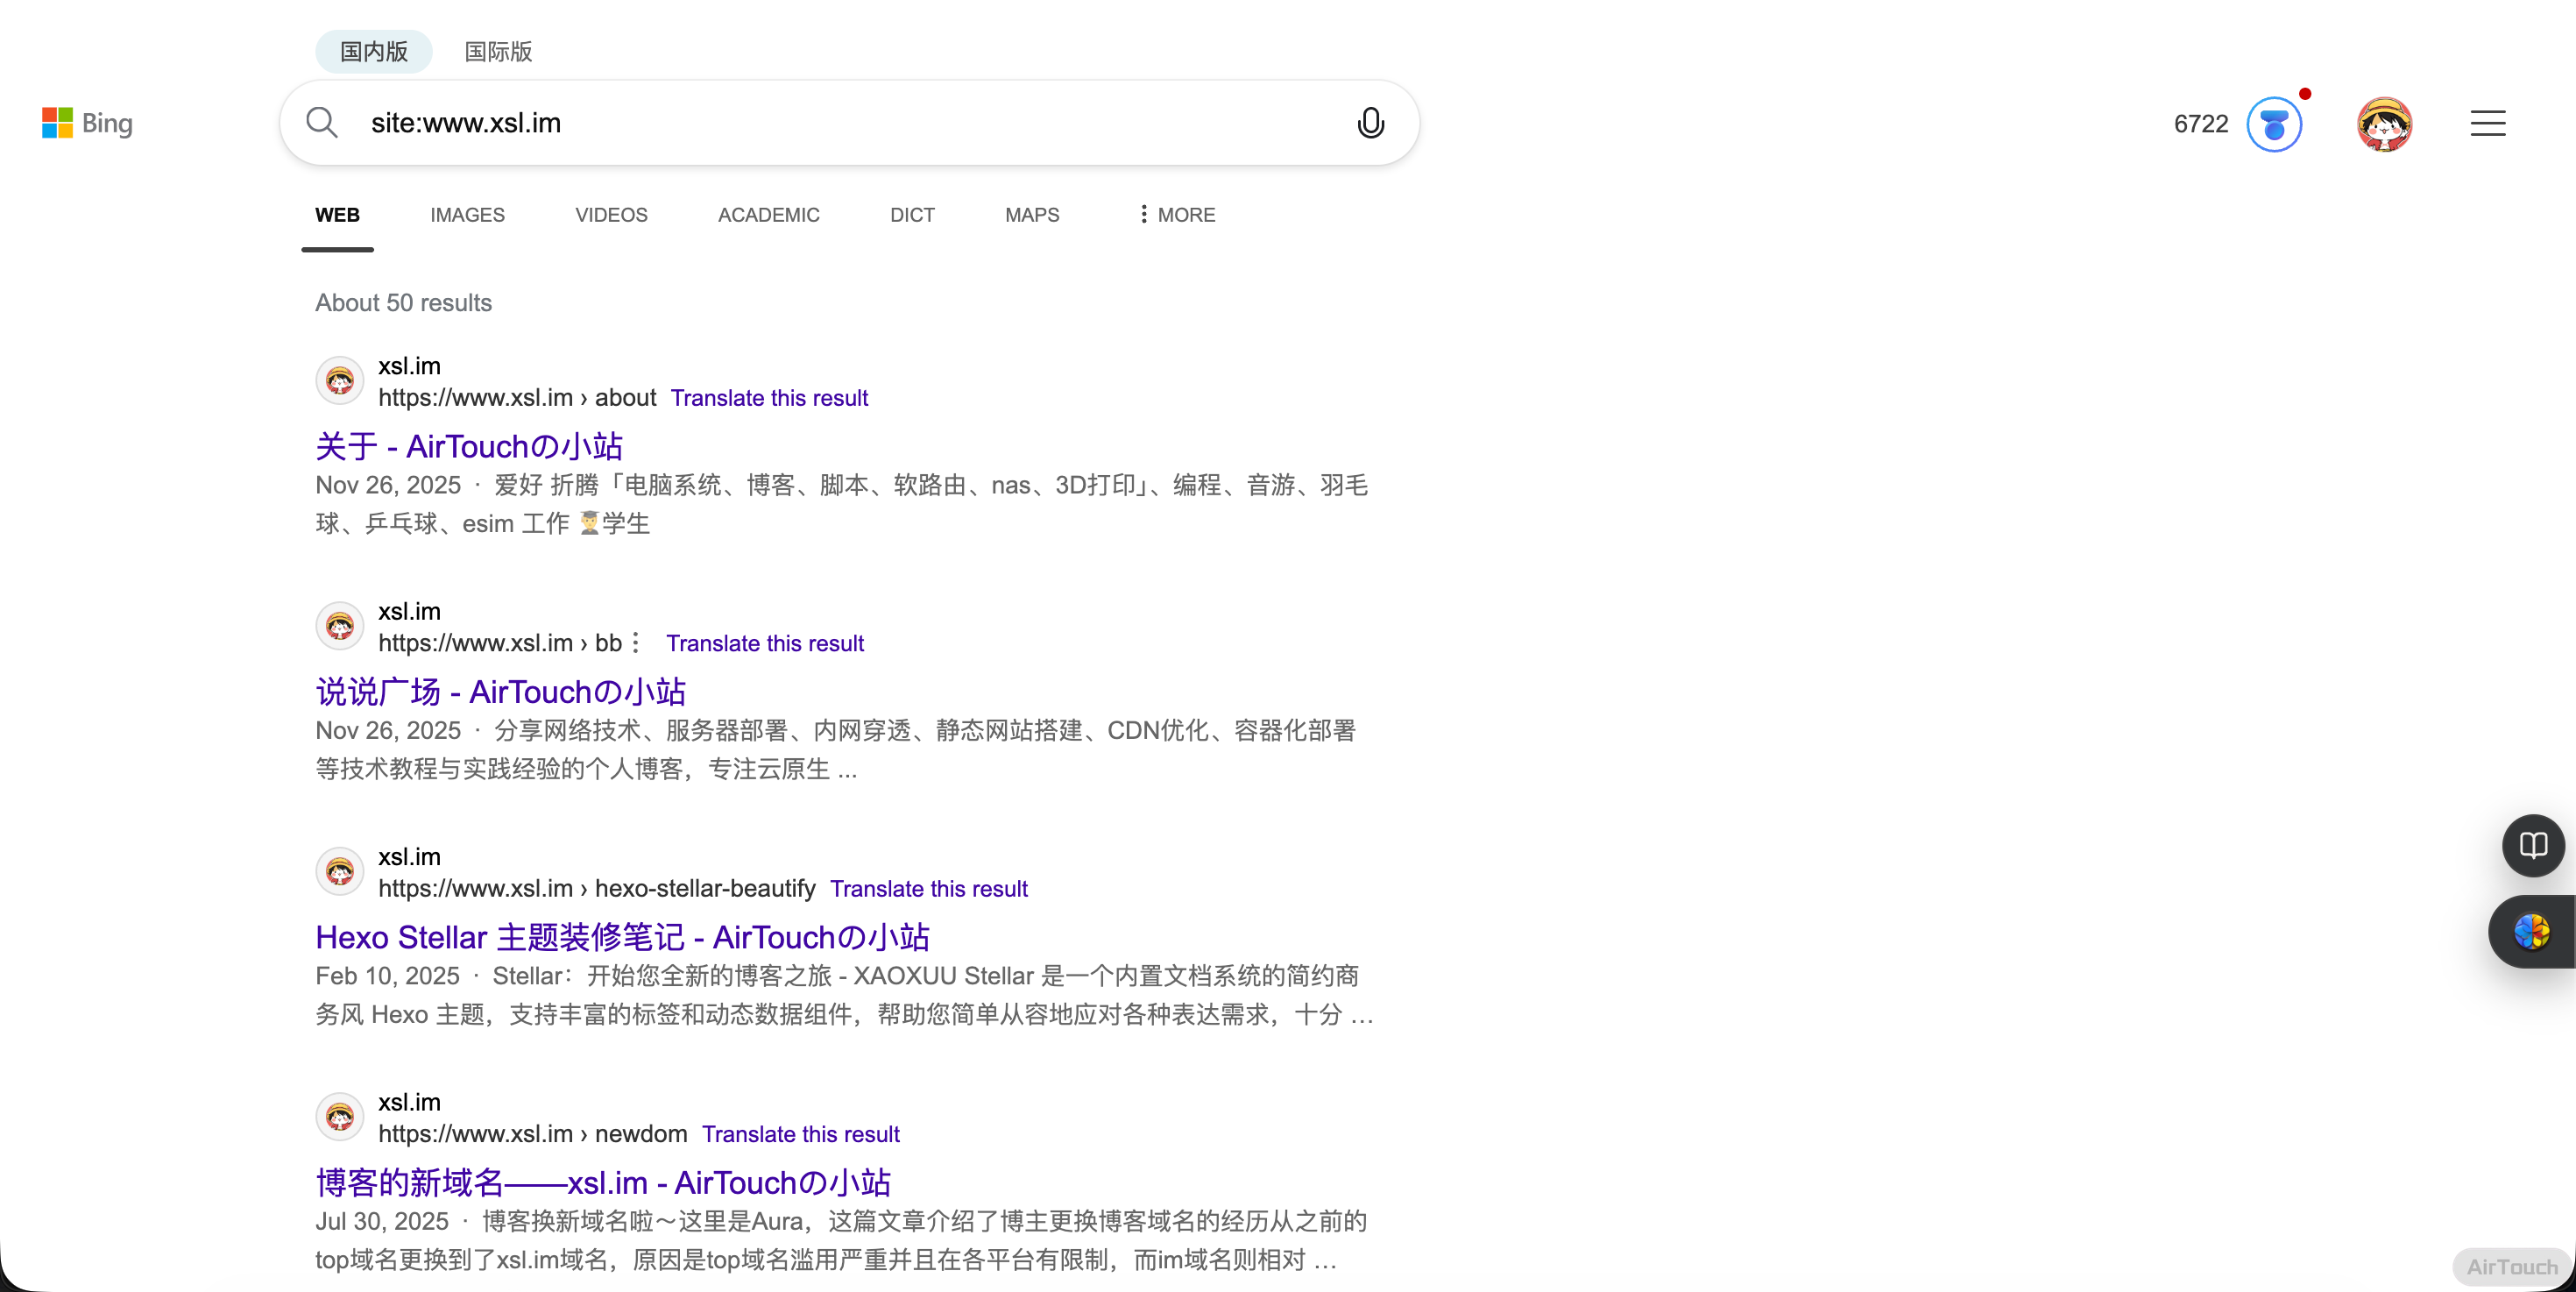The width and height of the screenshot is (2576, 1292).
Task: Open 关于 - AirTouchの小站 result link
Action: (x=469, y=446)
